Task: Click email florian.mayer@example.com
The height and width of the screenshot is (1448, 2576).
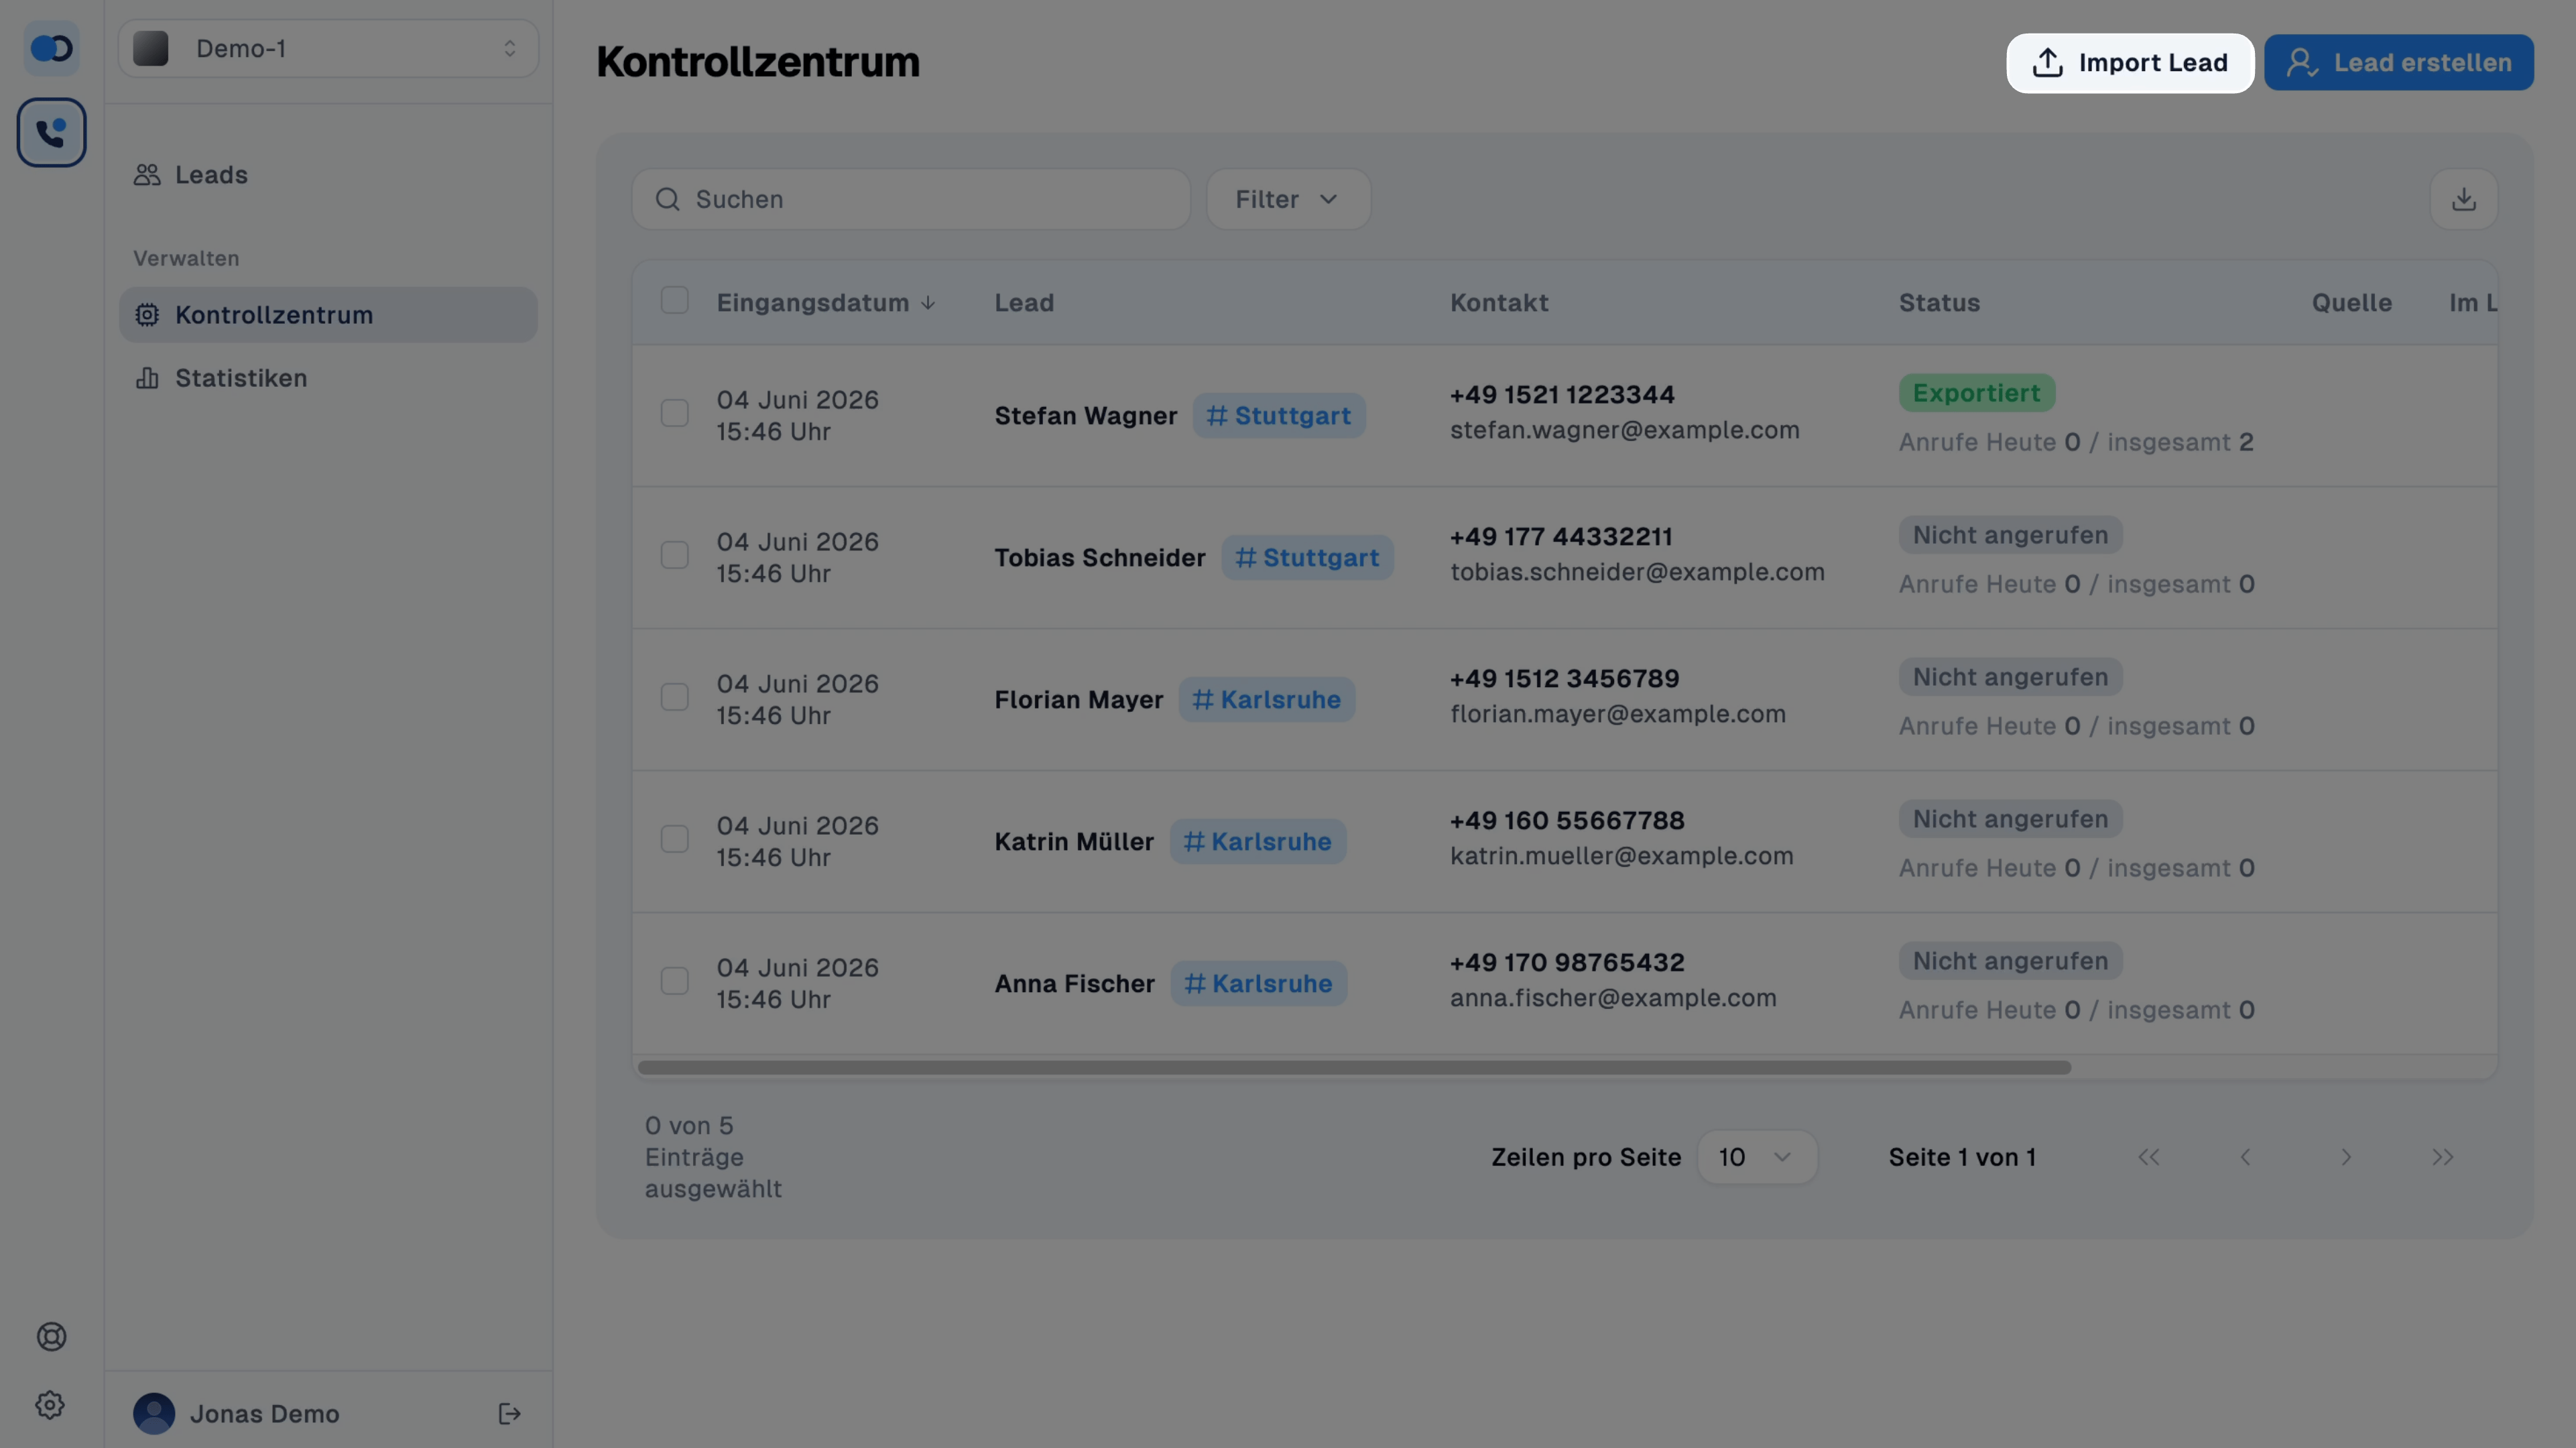Action: tap(1618, 714)
